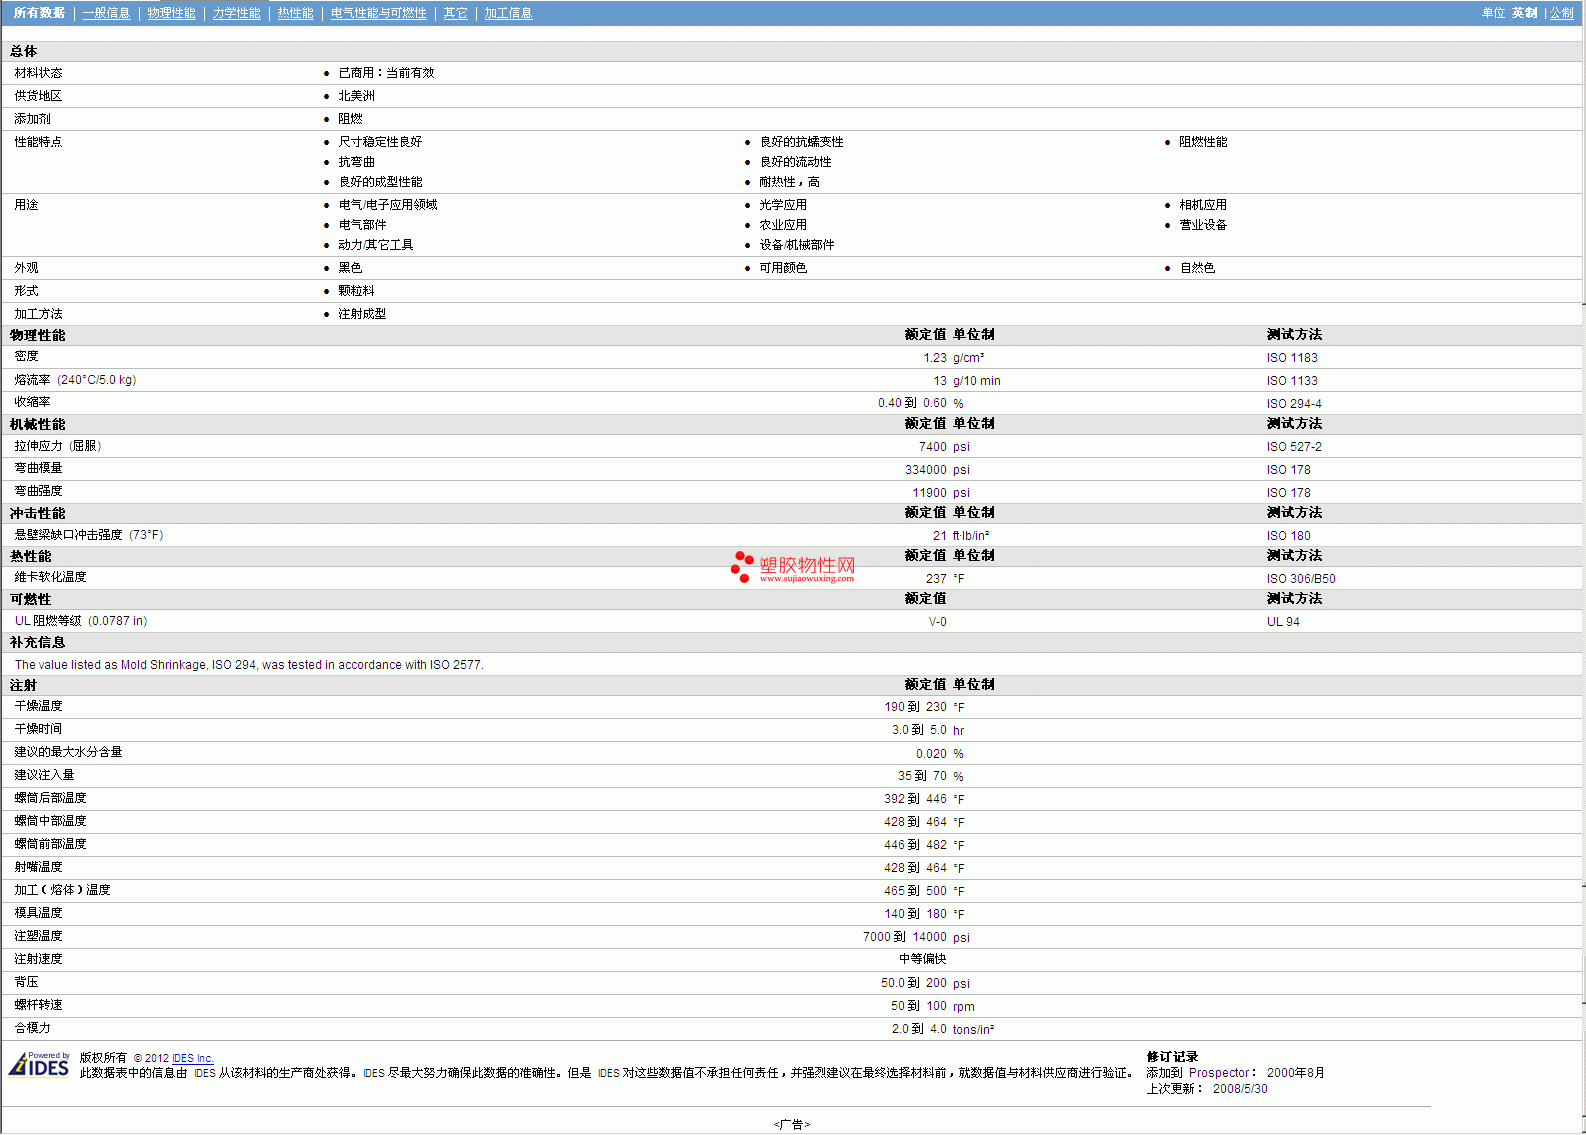Click the 自然色 appearance value

pyautogui.click(x=1197, y=268)
